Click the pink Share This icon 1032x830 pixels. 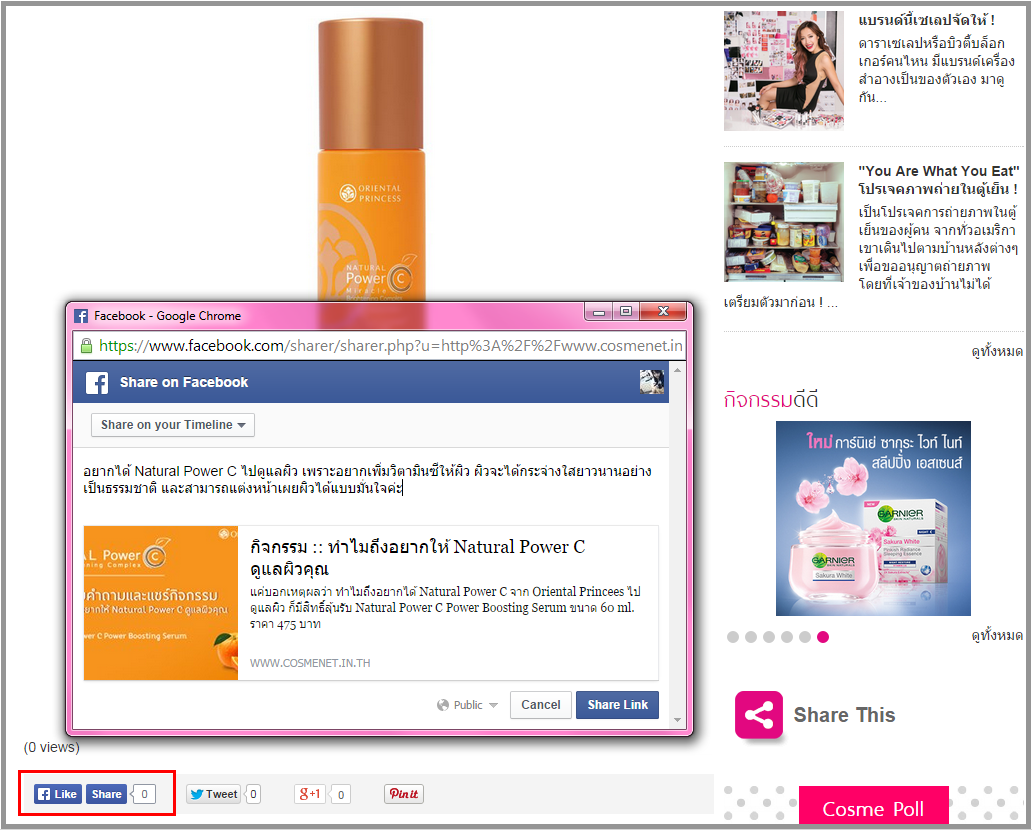pyautogui.click(x=759, y=715)
